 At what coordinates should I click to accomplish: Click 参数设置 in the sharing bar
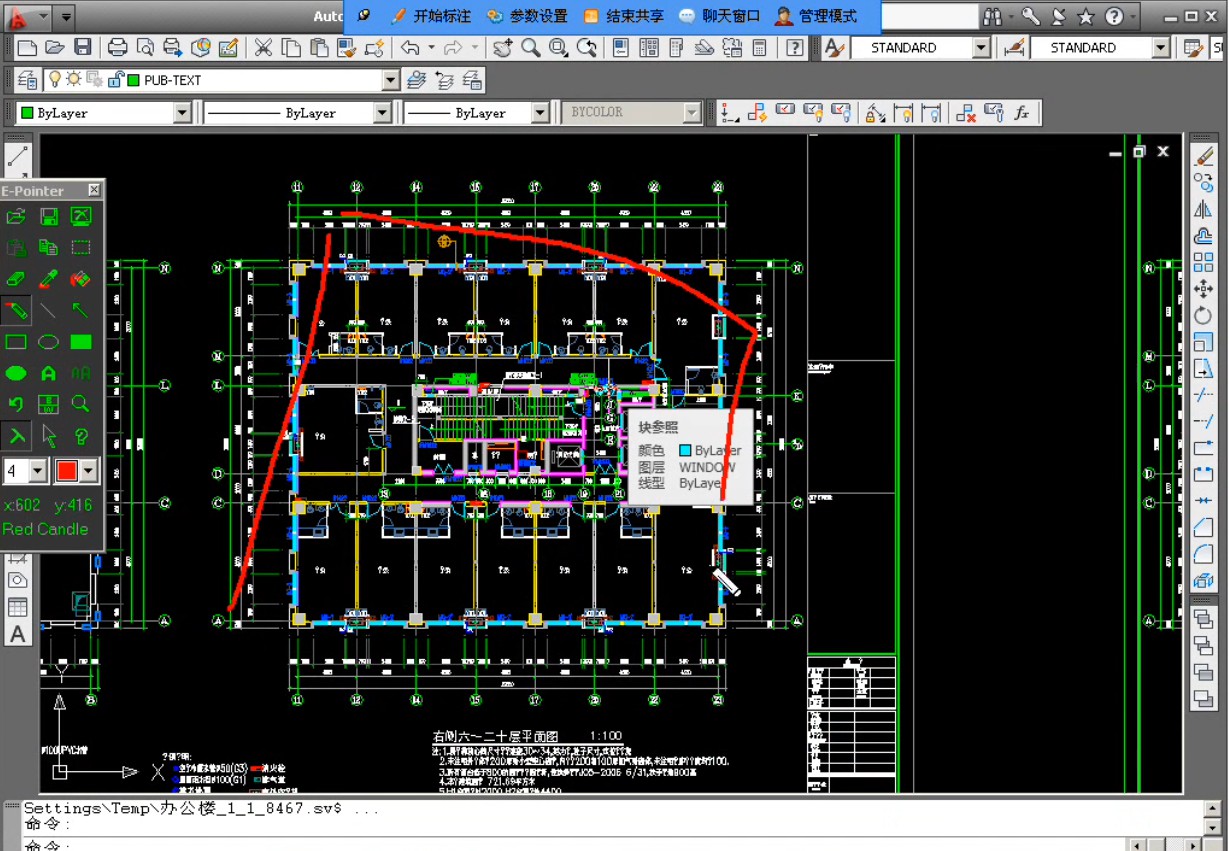pyautogui.click(x=527, y=16)
